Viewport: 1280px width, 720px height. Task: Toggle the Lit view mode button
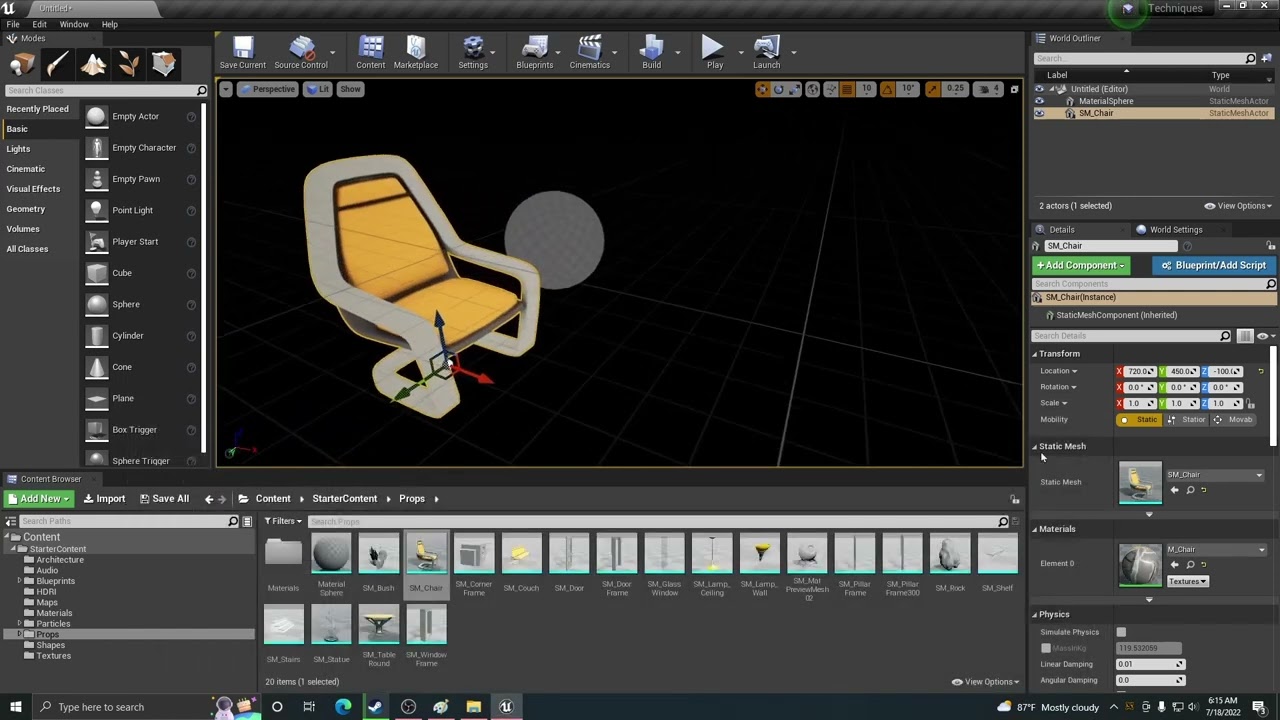point(318,89)
